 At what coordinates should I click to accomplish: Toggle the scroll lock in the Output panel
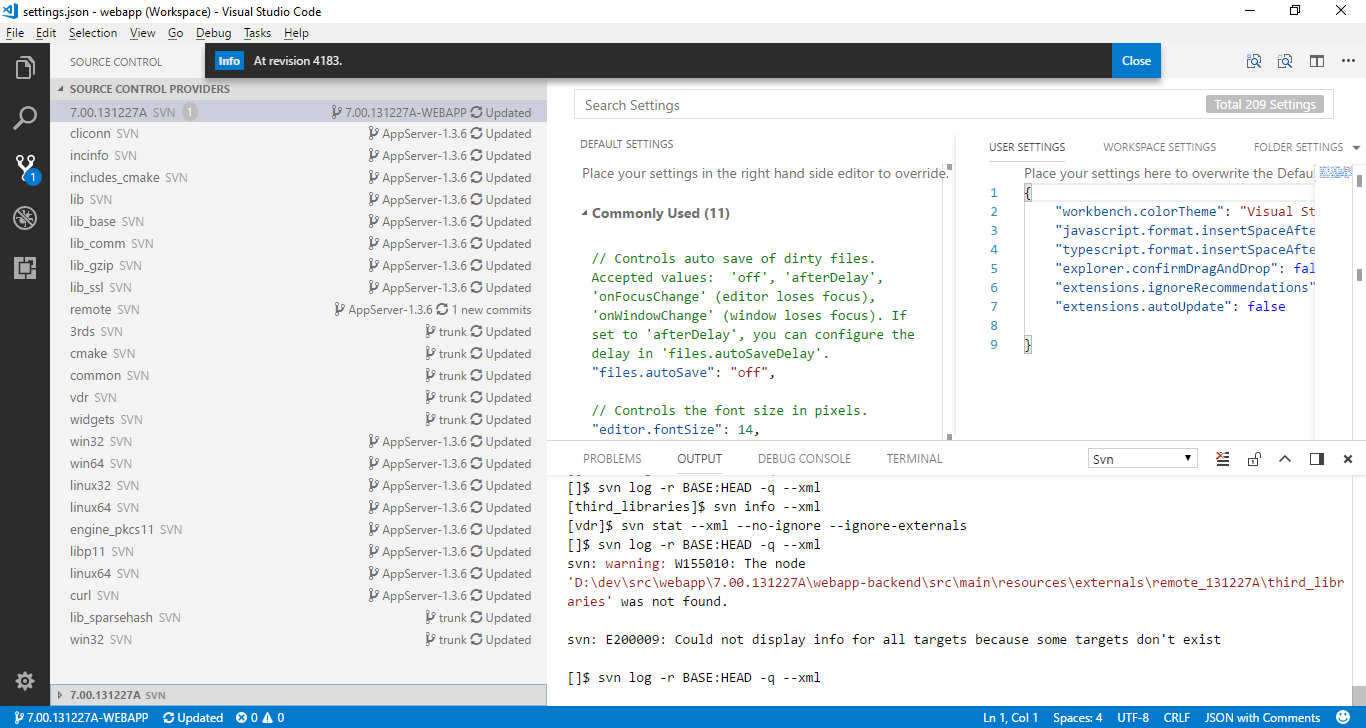1254,458
